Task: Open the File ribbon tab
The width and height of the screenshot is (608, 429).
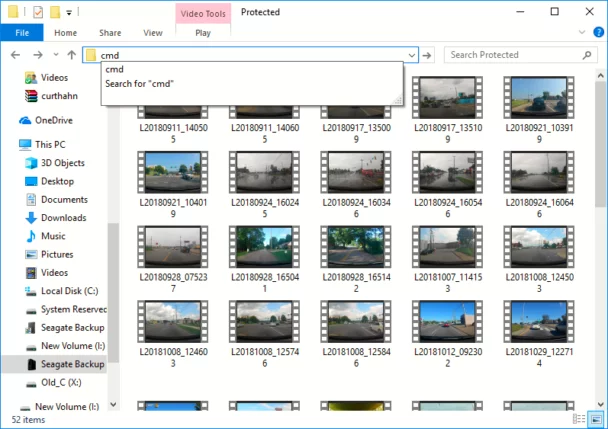Action: pos(22,33)
